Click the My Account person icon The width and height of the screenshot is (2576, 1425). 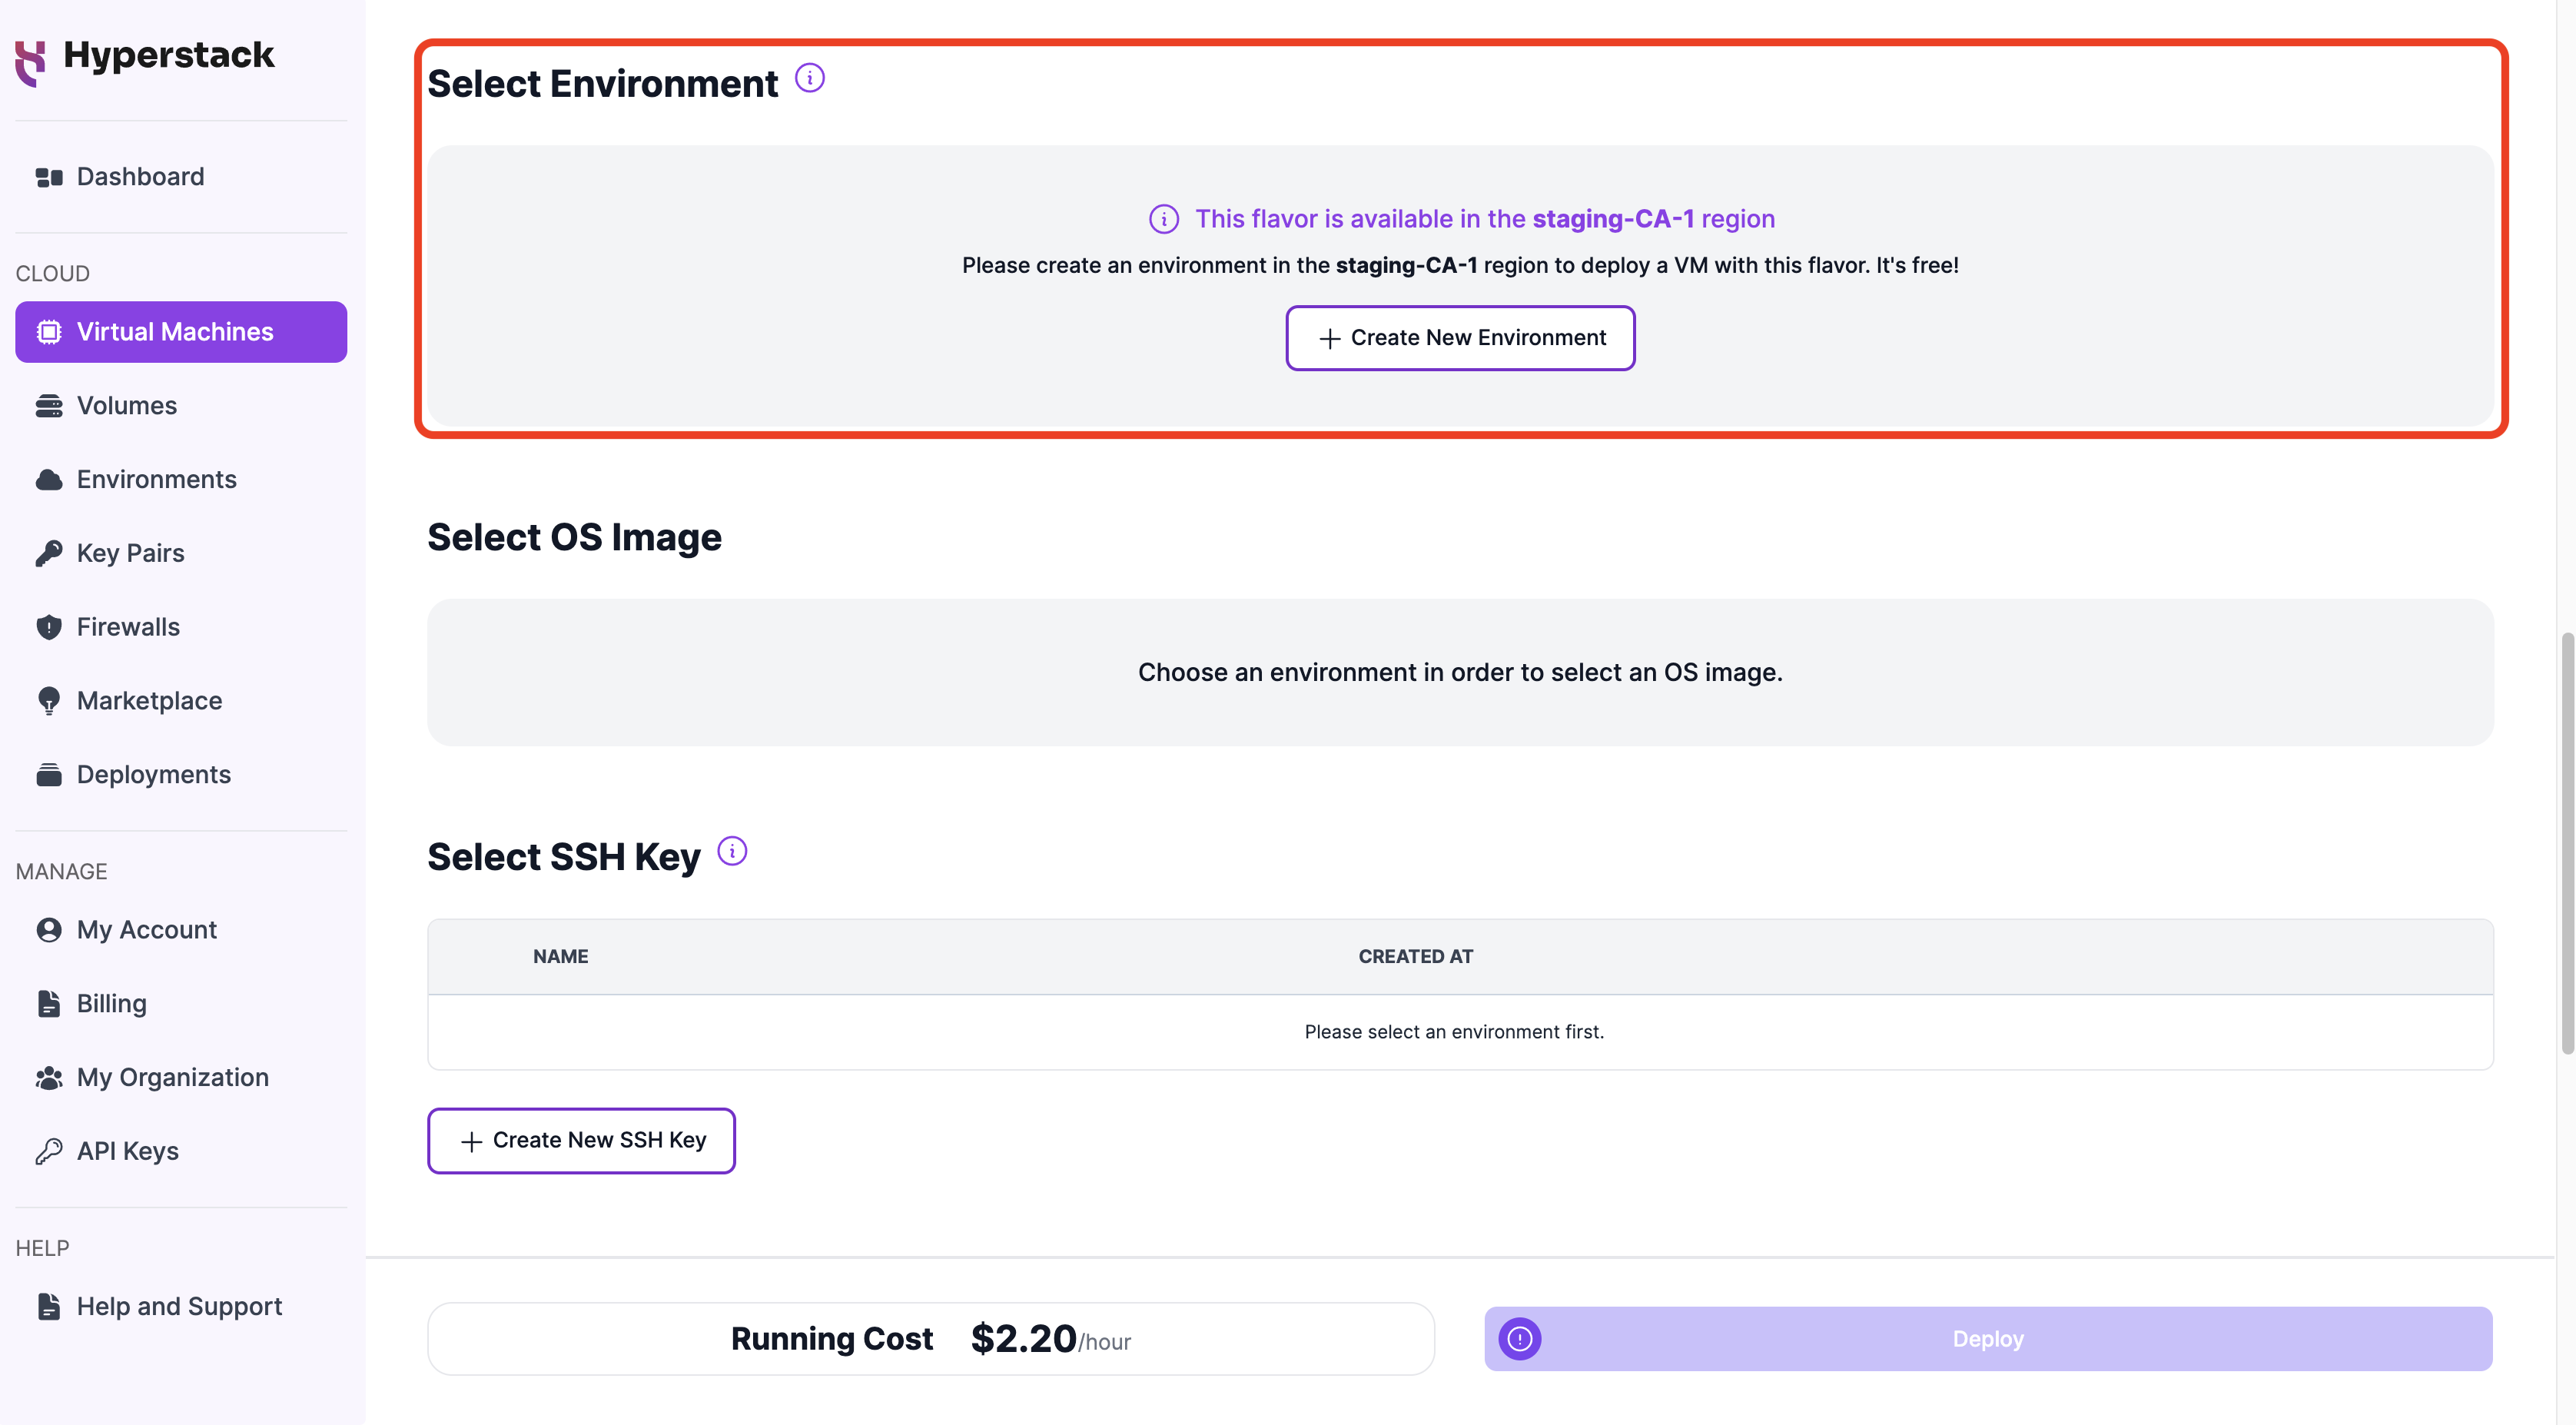49,930
